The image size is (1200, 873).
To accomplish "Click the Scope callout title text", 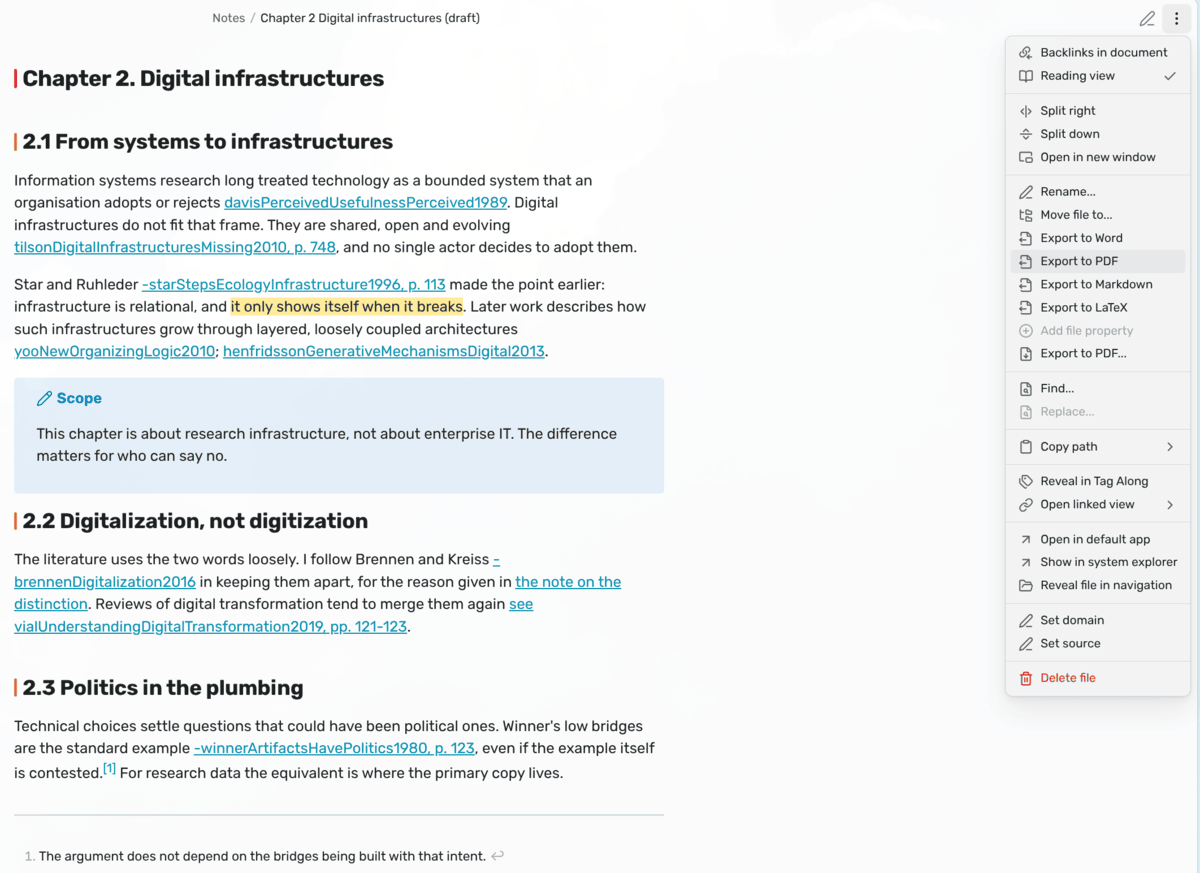I will click(79, 398).
